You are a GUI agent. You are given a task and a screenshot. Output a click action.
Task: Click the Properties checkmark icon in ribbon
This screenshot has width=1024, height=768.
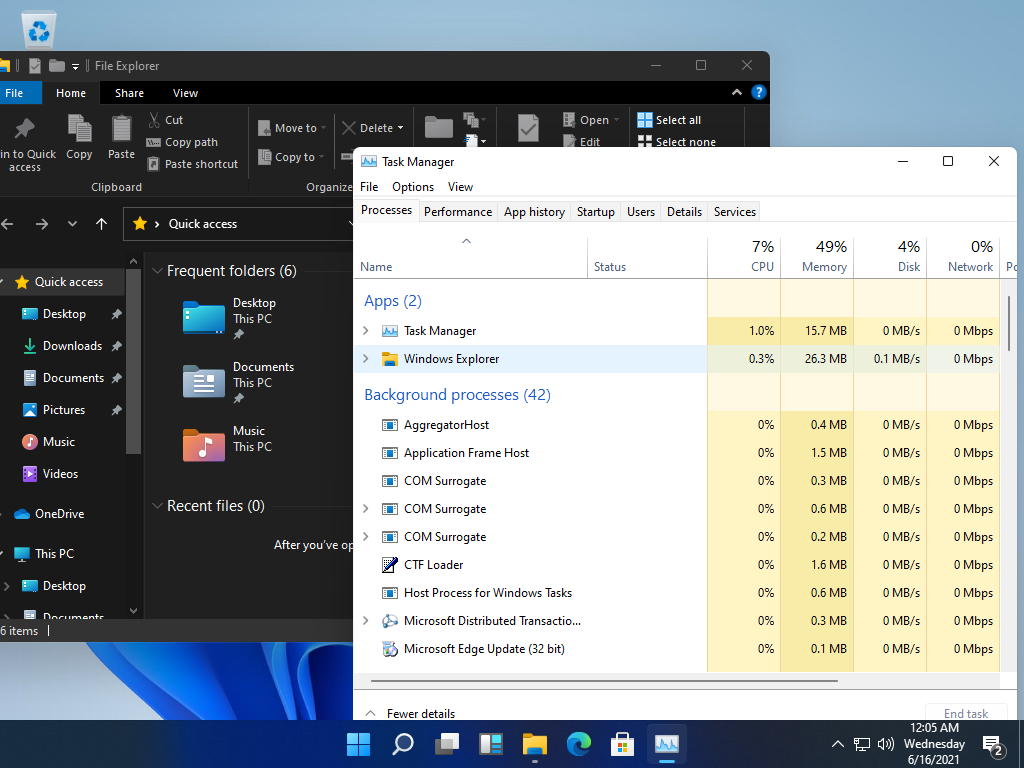pyautogui.click(x=528, y=128)
